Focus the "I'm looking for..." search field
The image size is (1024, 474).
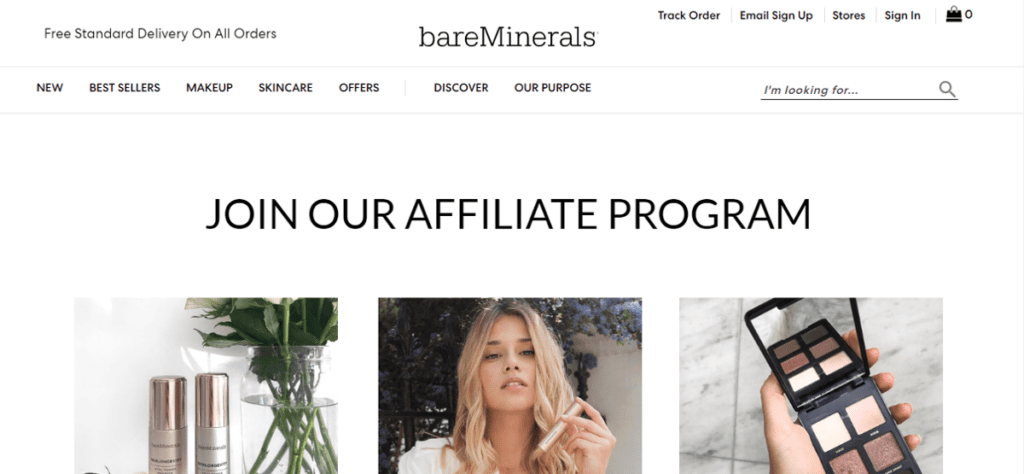click(x=849, y=90)
